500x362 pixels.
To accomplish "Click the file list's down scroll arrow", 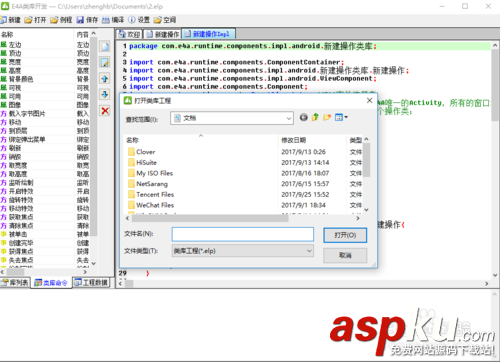I will tap(366, 210).
